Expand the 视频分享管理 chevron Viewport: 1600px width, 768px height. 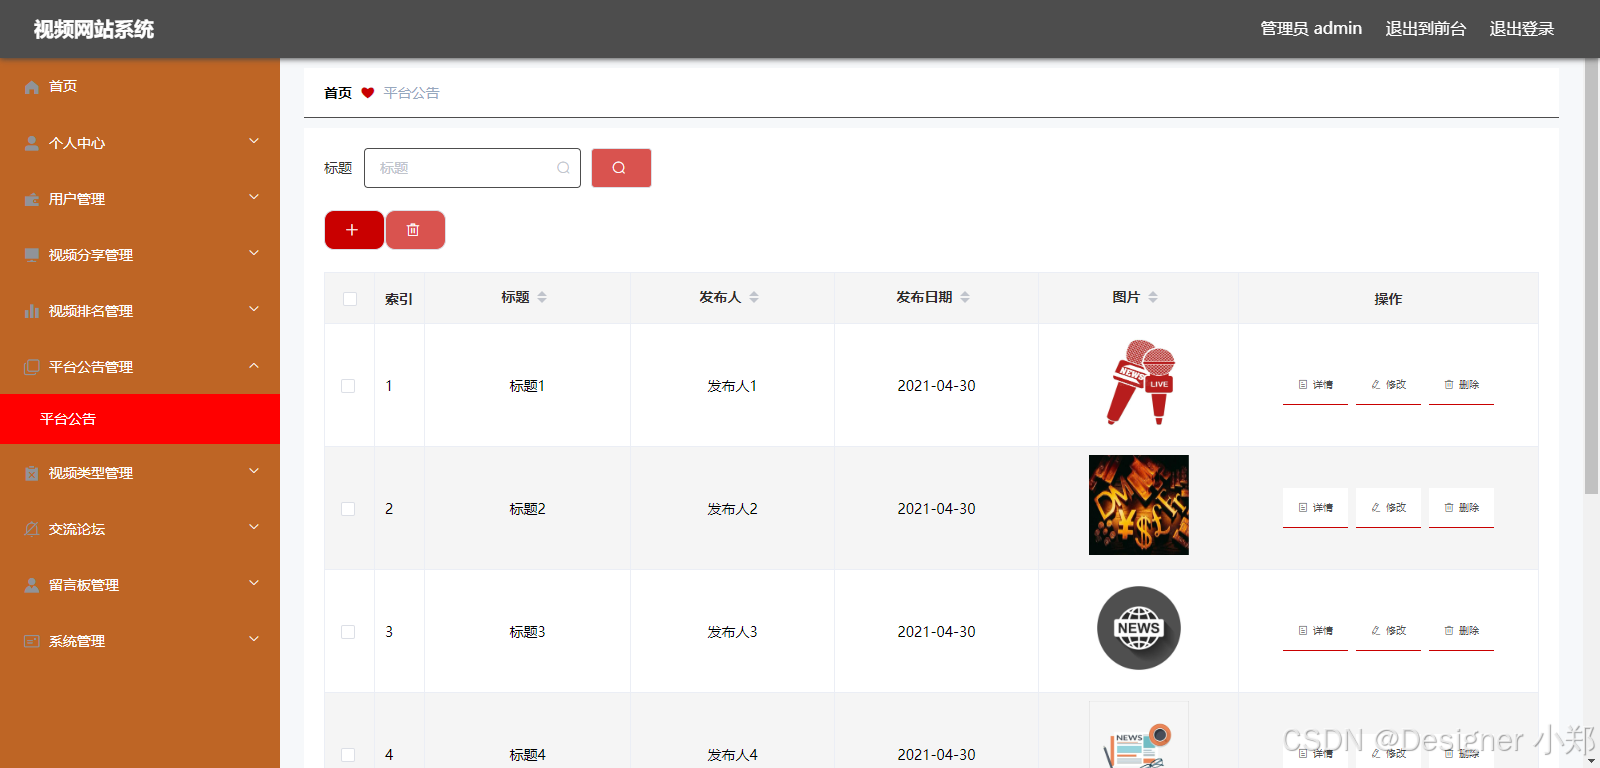[254, 253]
